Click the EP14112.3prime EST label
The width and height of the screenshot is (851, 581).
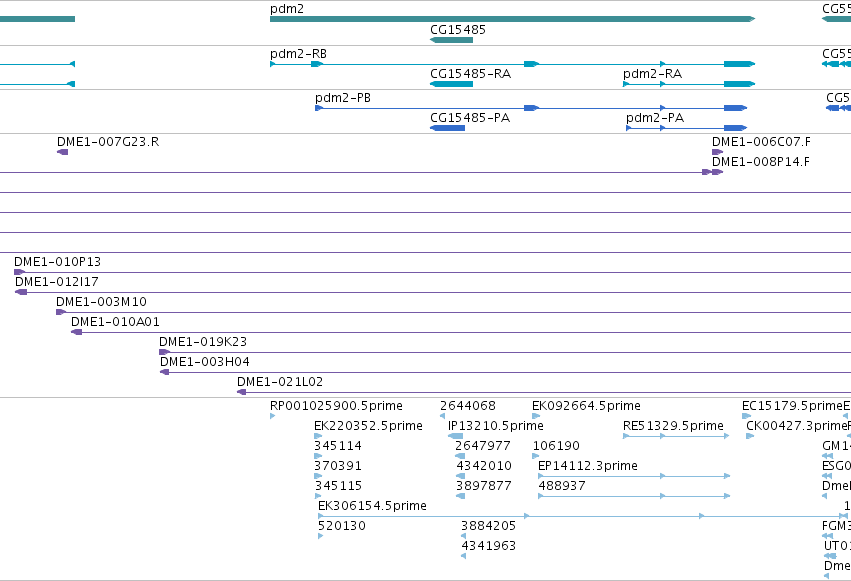(x=587, y=466)
